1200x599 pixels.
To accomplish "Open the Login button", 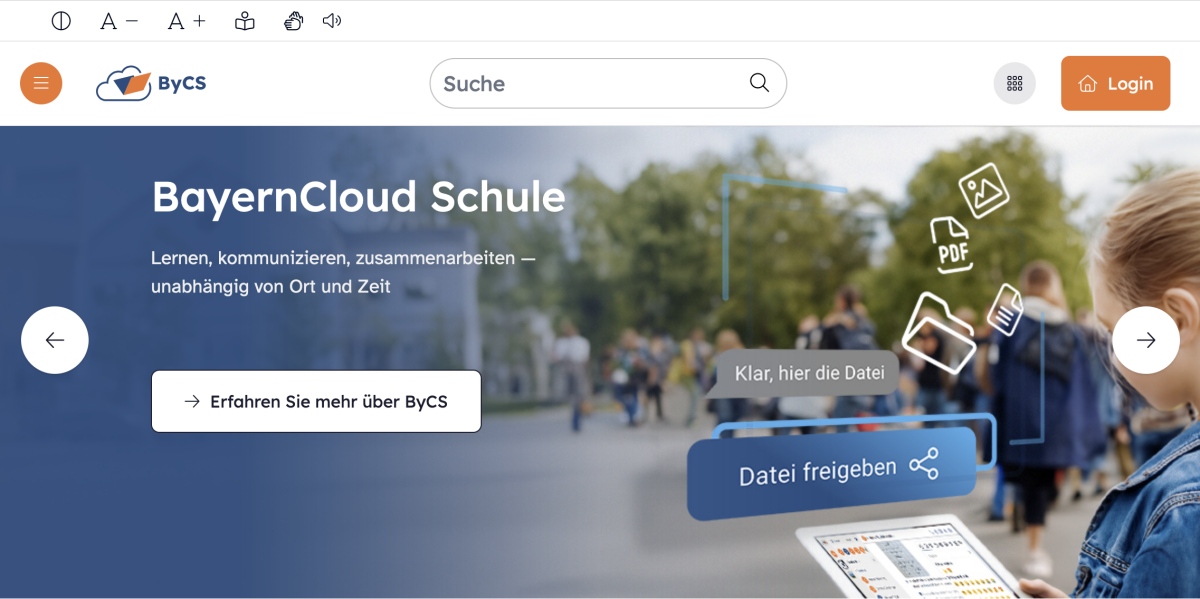I will pyautogui.click(x=1115, y=83).
